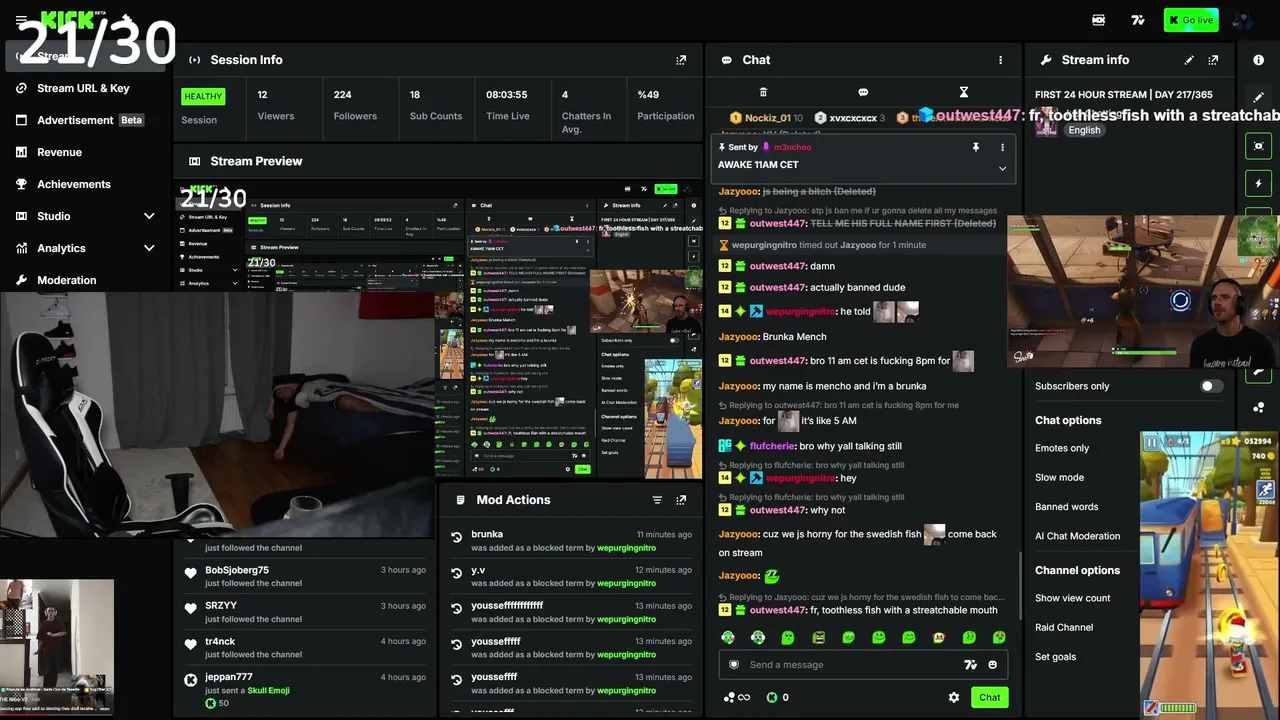This screenshot has width=1280, height=720.
Task: Open the pinned message three-dot menu
Action: coord(1002,147)
